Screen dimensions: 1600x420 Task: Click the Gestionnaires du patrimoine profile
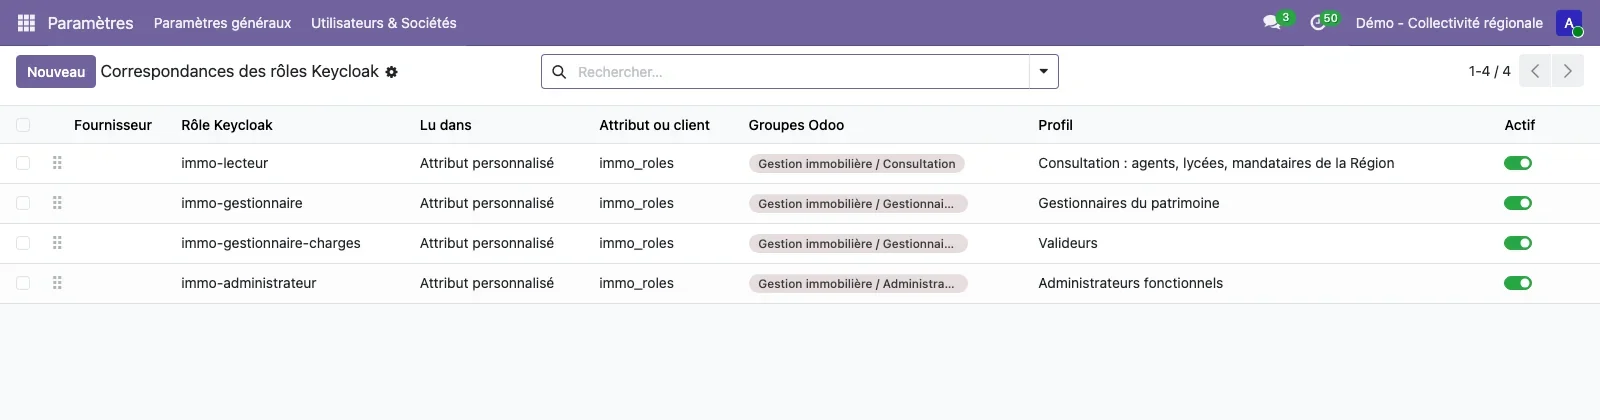click(1129, 203)
